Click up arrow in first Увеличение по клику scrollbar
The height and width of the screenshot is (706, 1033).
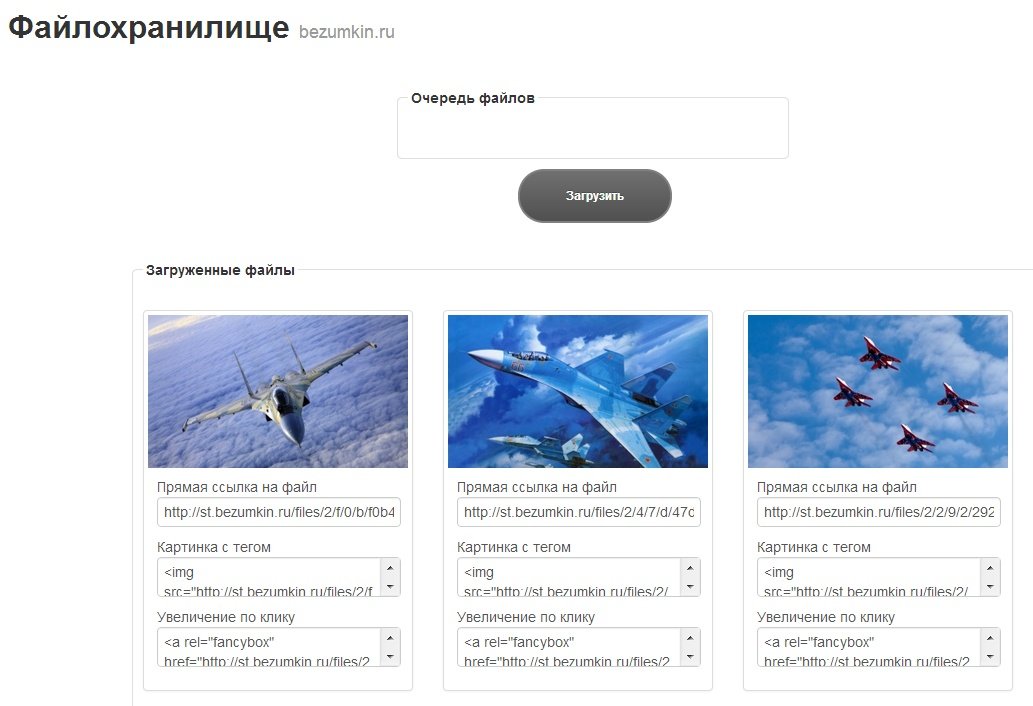click(x=390, y=638)
